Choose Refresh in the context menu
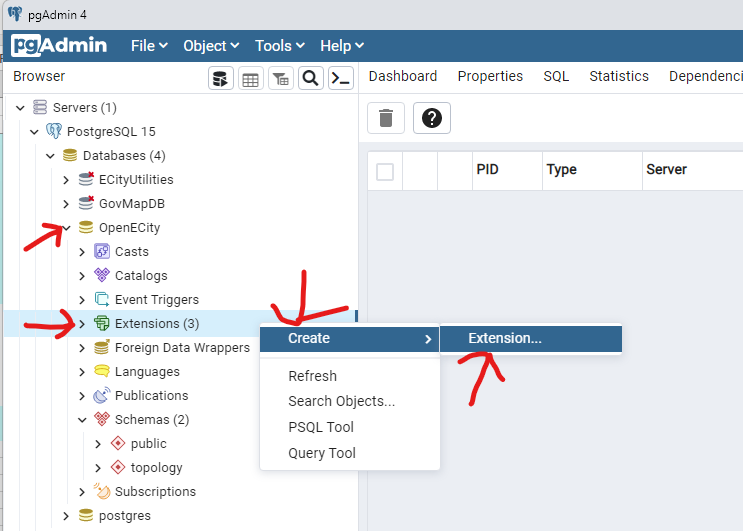 [x=350, y=376]
